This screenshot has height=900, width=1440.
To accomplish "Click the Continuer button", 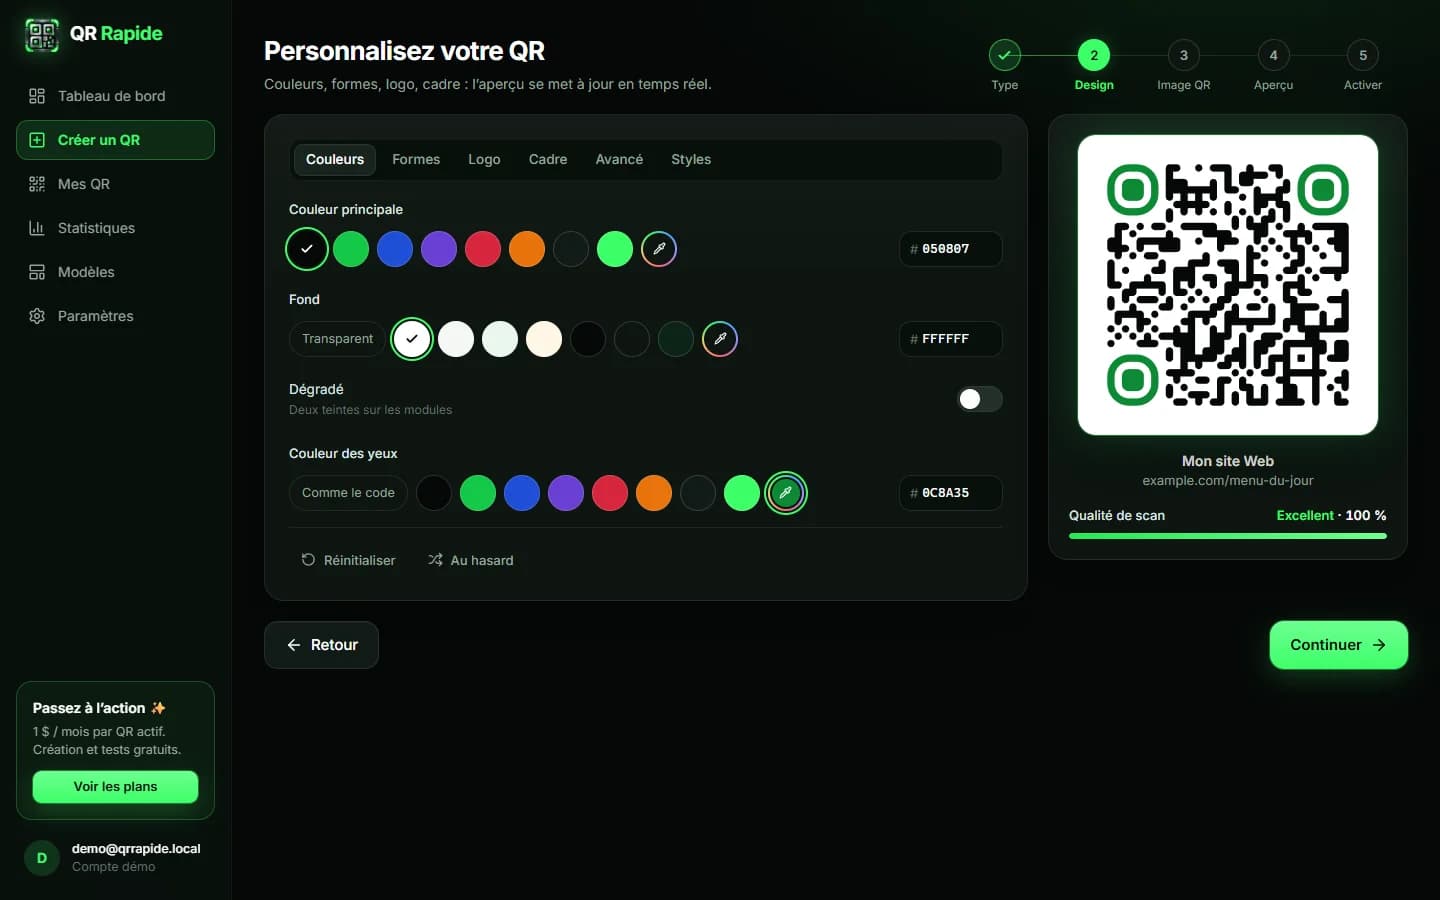I will (x=1338, y=645).
